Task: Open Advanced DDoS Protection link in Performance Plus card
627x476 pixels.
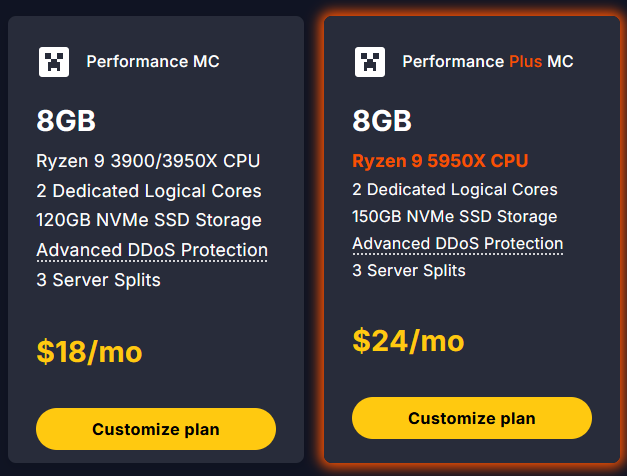Action: tap(458, 244)
